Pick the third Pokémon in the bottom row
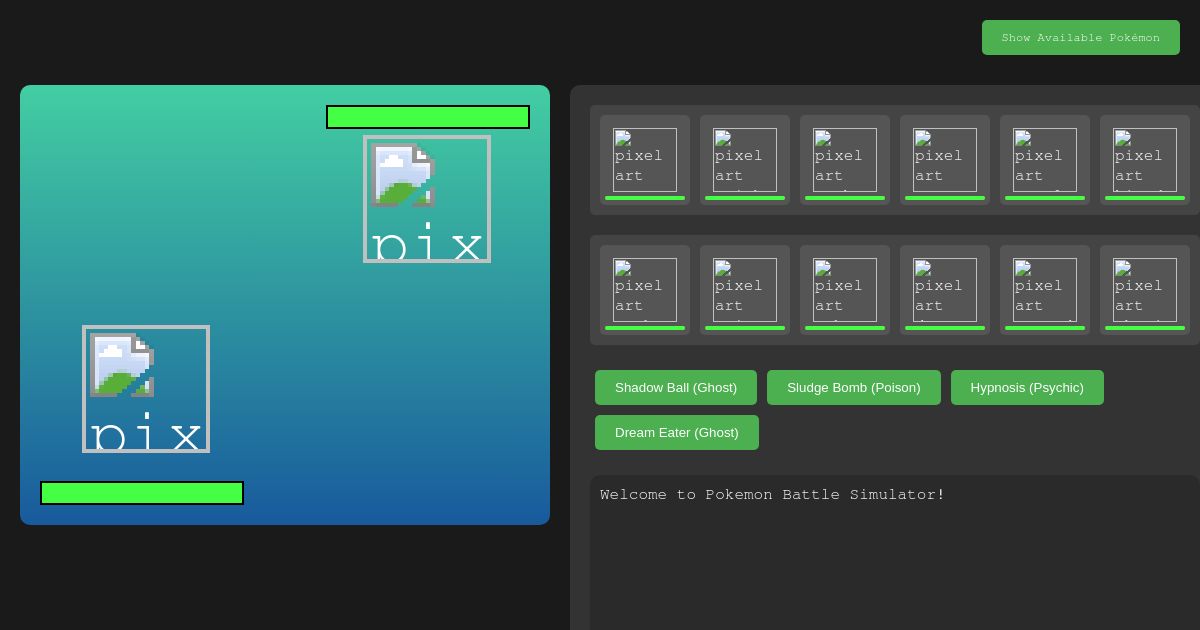1200x630 pixels. pos(845,290)
